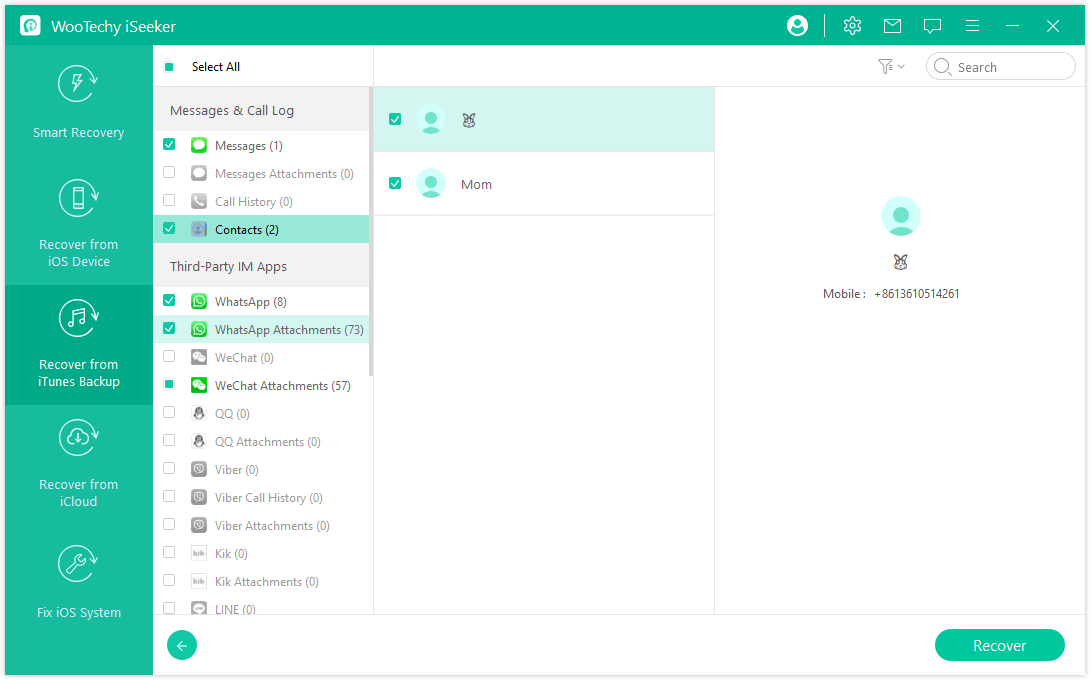This screenshot has width=1090, height=680.
Task: Toggle the Select All checkbox
Action: click(169, 67)
